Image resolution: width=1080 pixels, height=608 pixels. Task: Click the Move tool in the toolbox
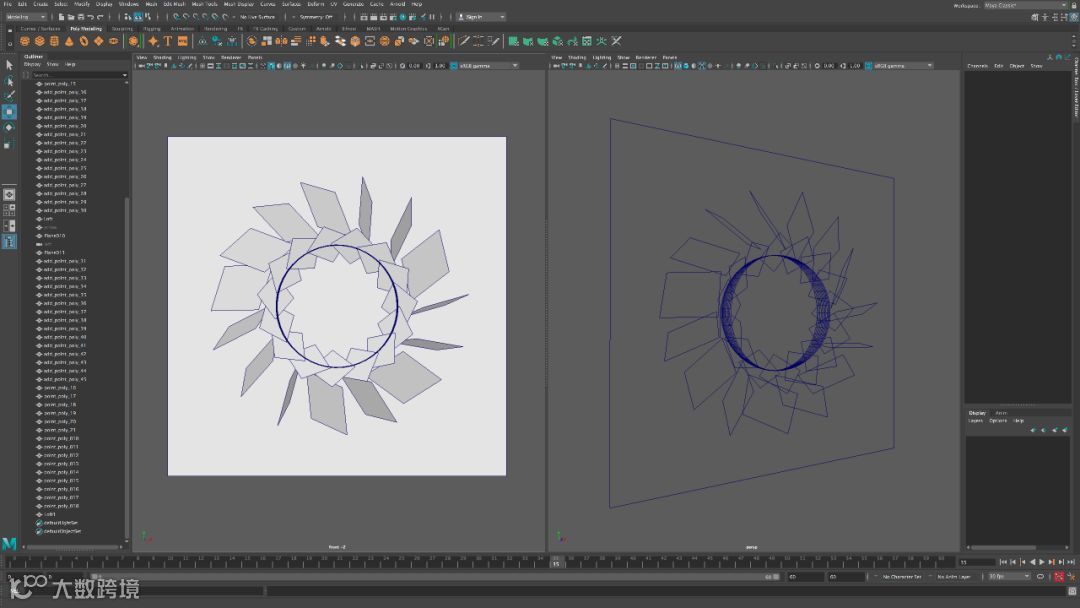[9, 111]
